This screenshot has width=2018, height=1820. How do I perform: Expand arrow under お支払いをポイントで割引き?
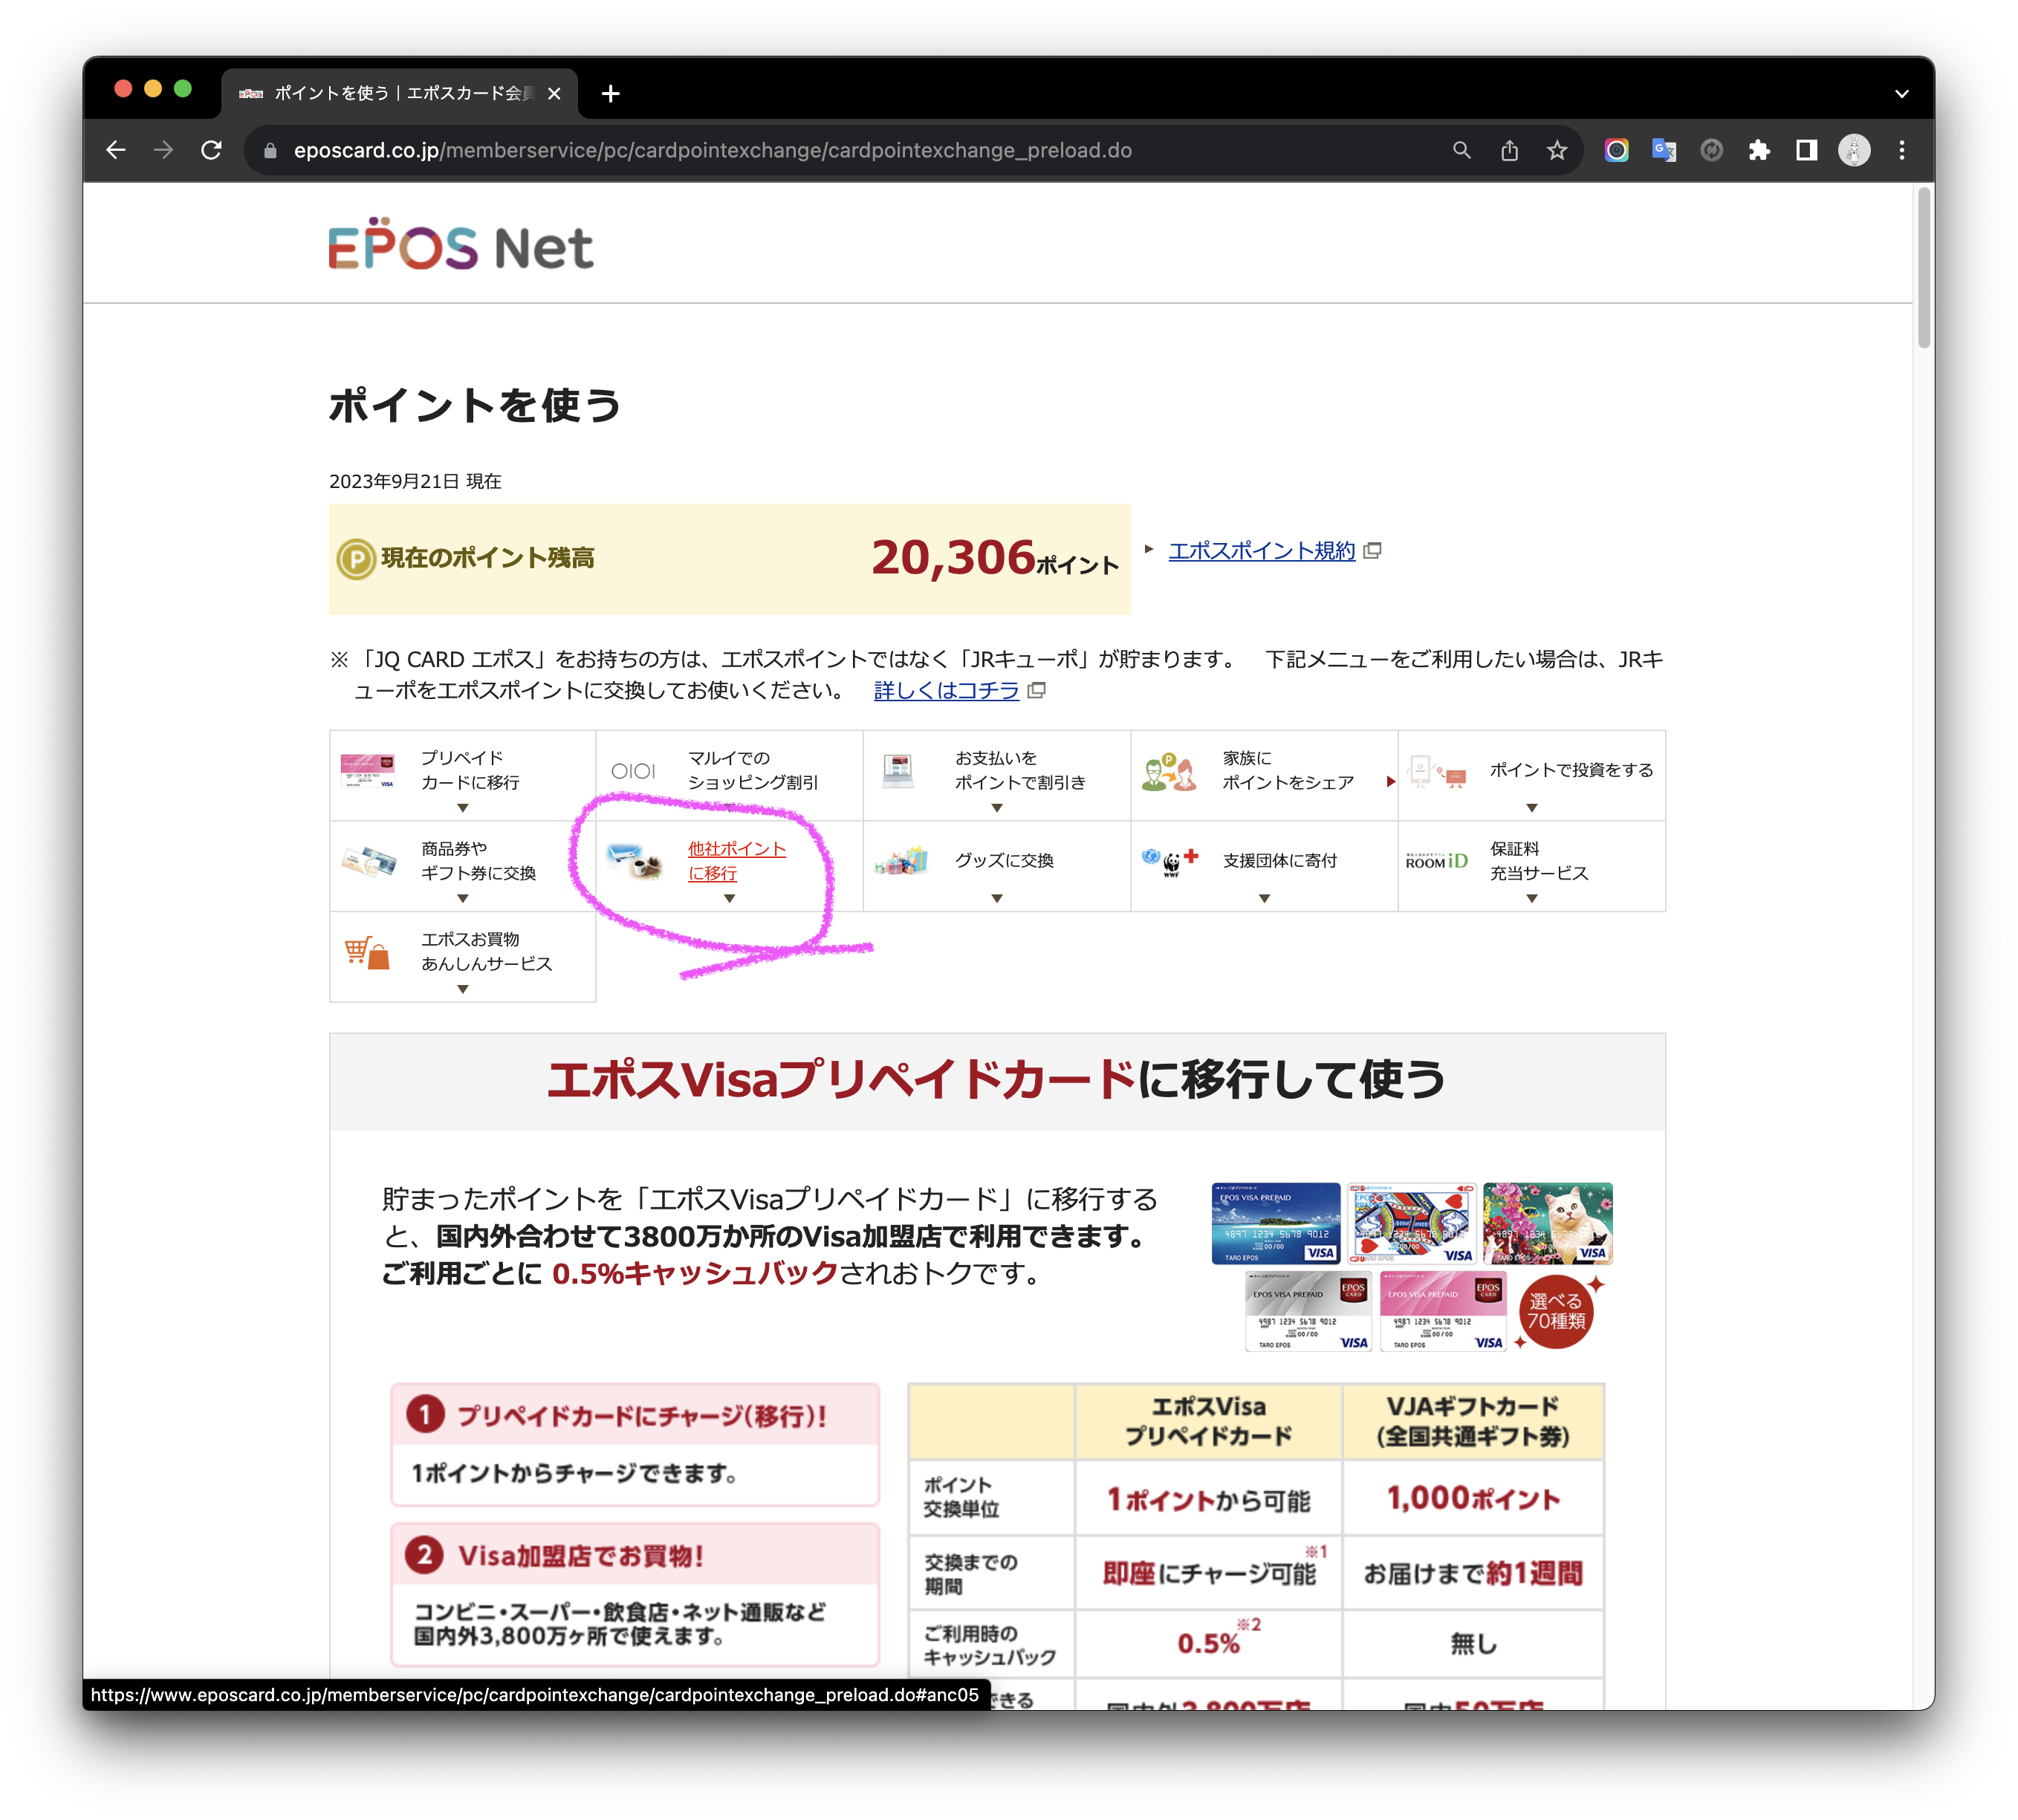click(996, 808)
